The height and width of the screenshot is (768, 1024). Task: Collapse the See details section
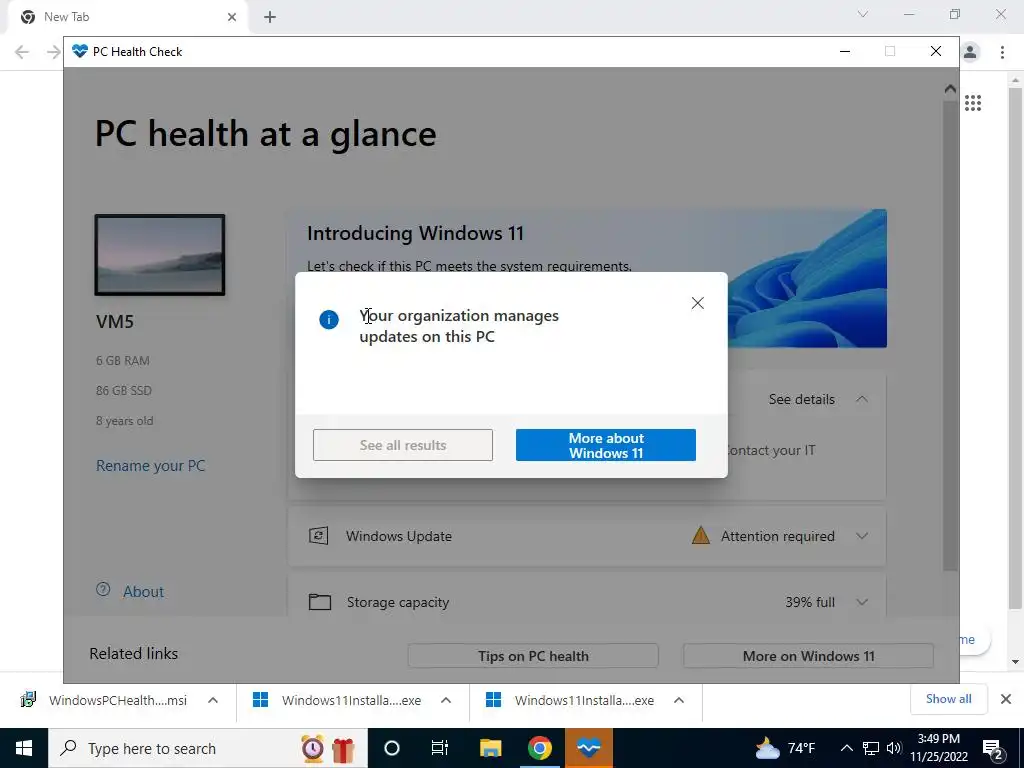pos(862,399)
